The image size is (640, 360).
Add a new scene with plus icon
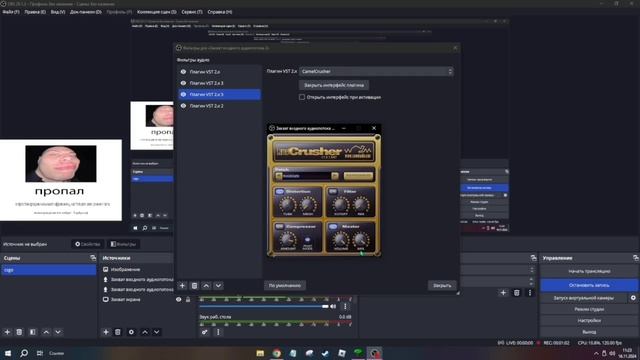point(7,332)
